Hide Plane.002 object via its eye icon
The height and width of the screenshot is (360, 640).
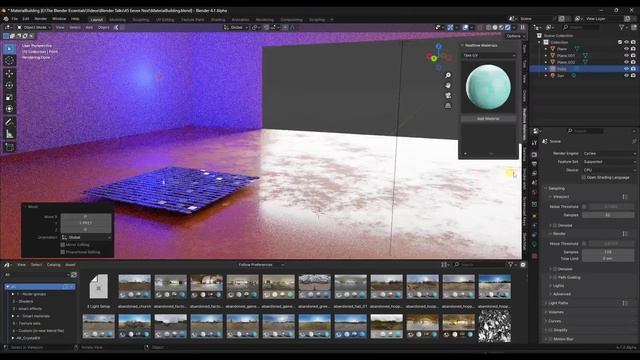tap(627, 62)
